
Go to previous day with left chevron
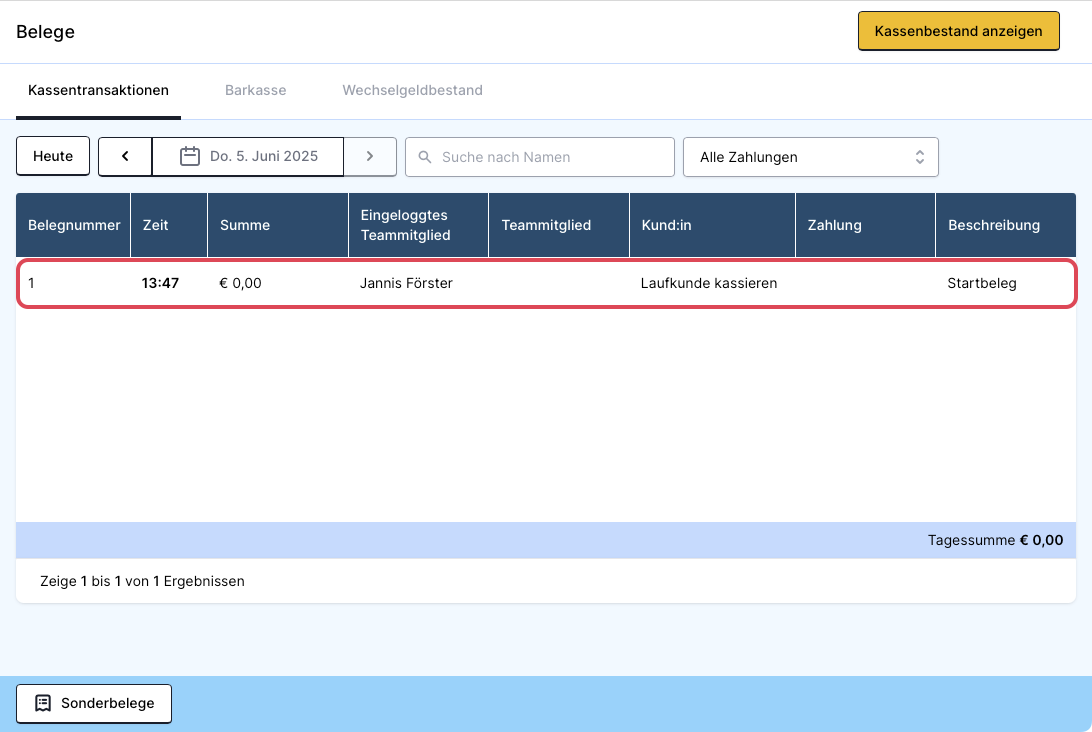coord(125,156)
